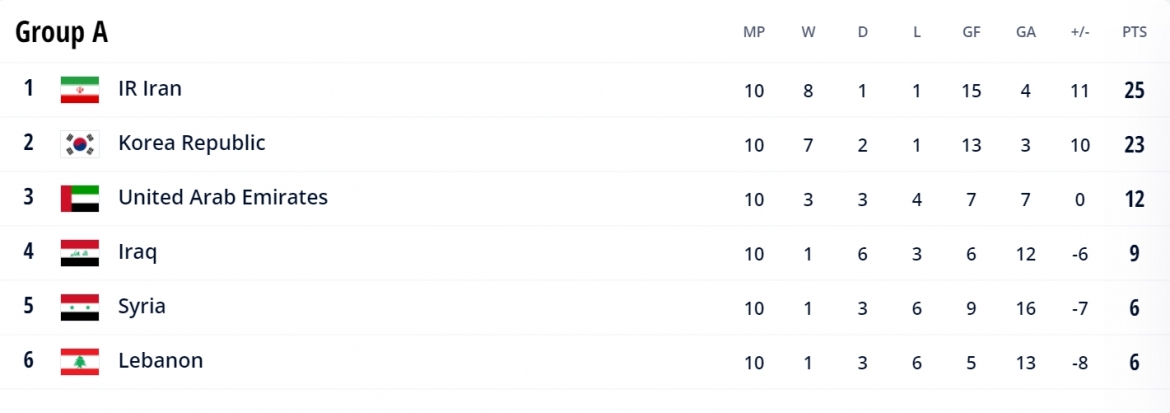The image size is (1170, 413).
Task: Open the United Arab Emirates team link
Action: click(223, 197)
